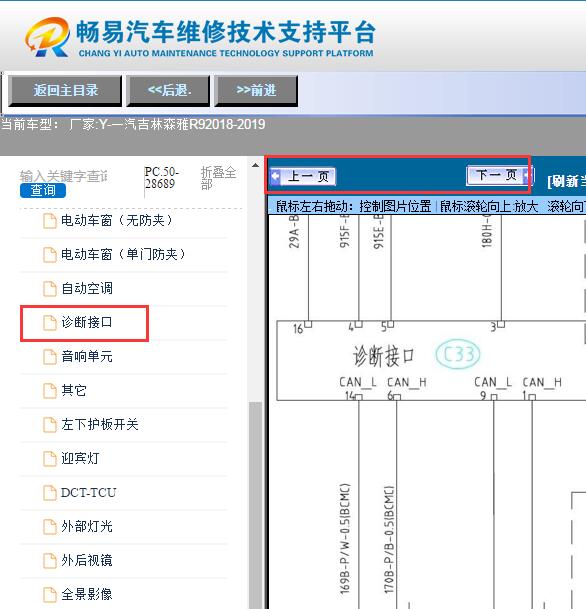586x609 pixels.
Task: Go to previous page with 上一页
Action: coord(303,177)
